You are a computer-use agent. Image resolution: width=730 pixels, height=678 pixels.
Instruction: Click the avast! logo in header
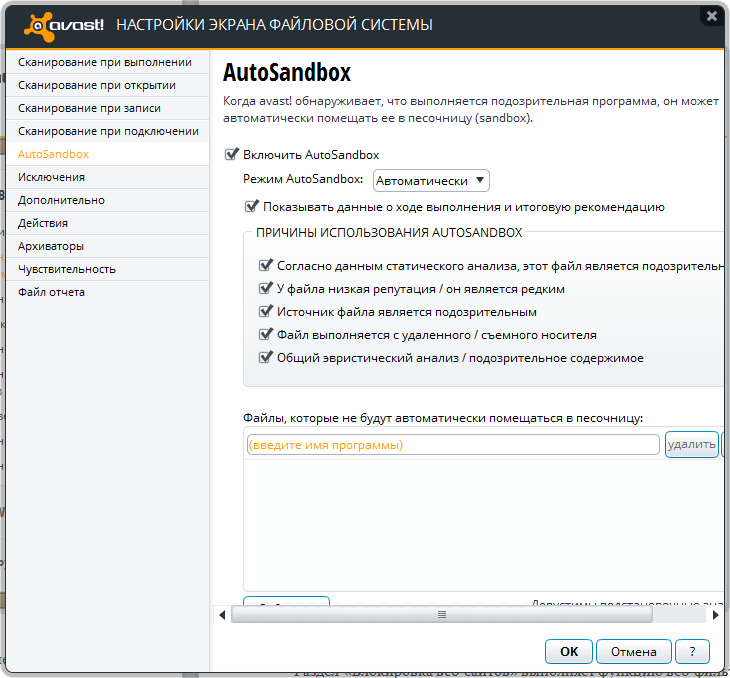(x=64, y=26)
